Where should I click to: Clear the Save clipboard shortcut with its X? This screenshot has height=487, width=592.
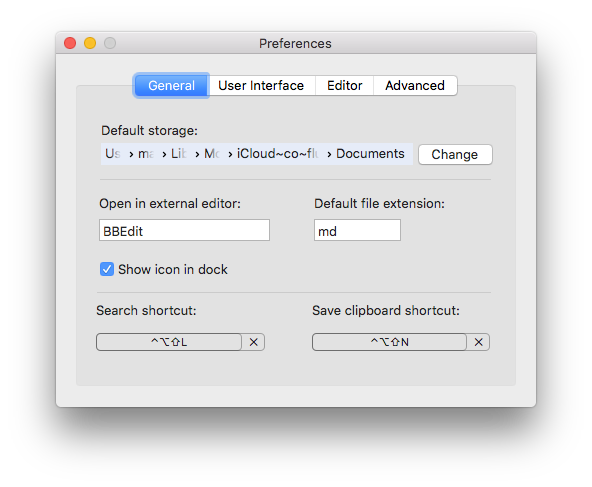(x=478, y=342)
